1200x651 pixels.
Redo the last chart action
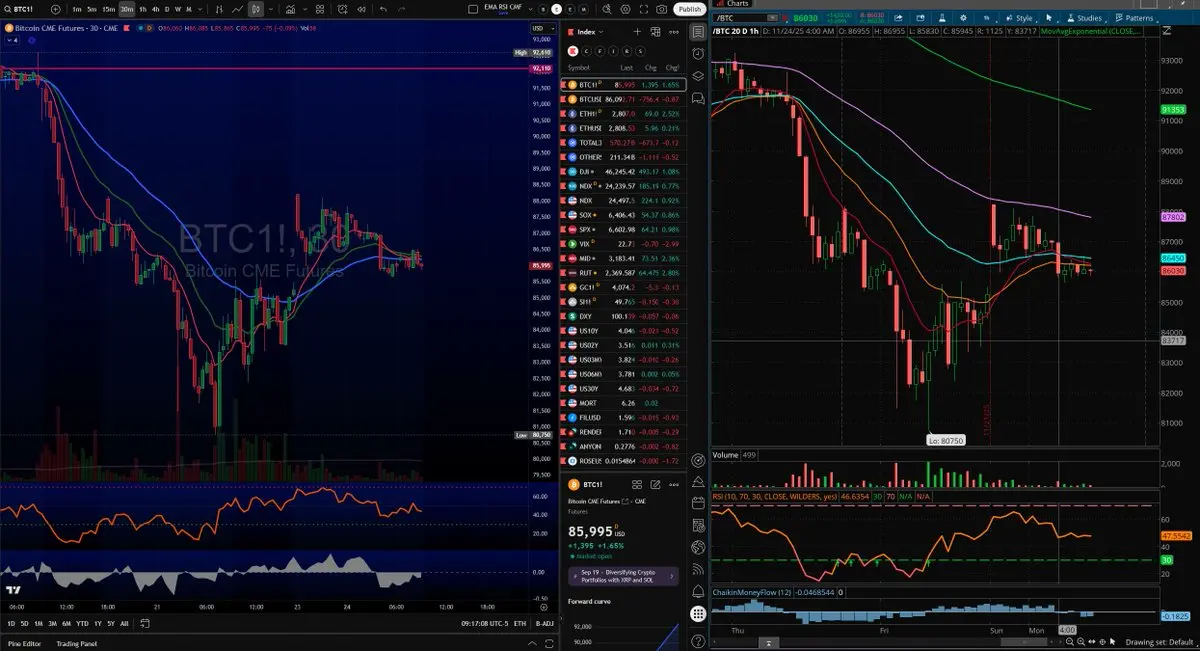pyautogui.click(x=401, y=9)
